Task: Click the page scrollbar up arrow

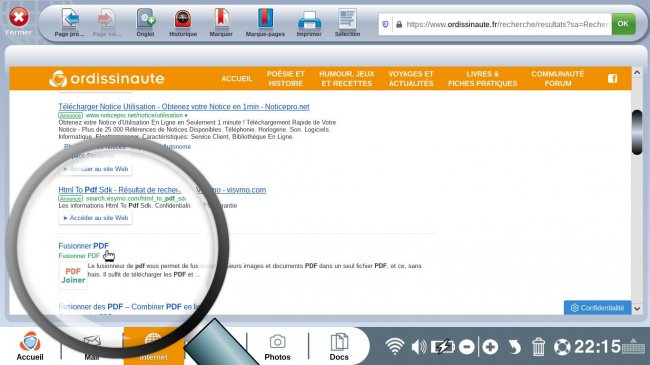Action: point(637,73)
